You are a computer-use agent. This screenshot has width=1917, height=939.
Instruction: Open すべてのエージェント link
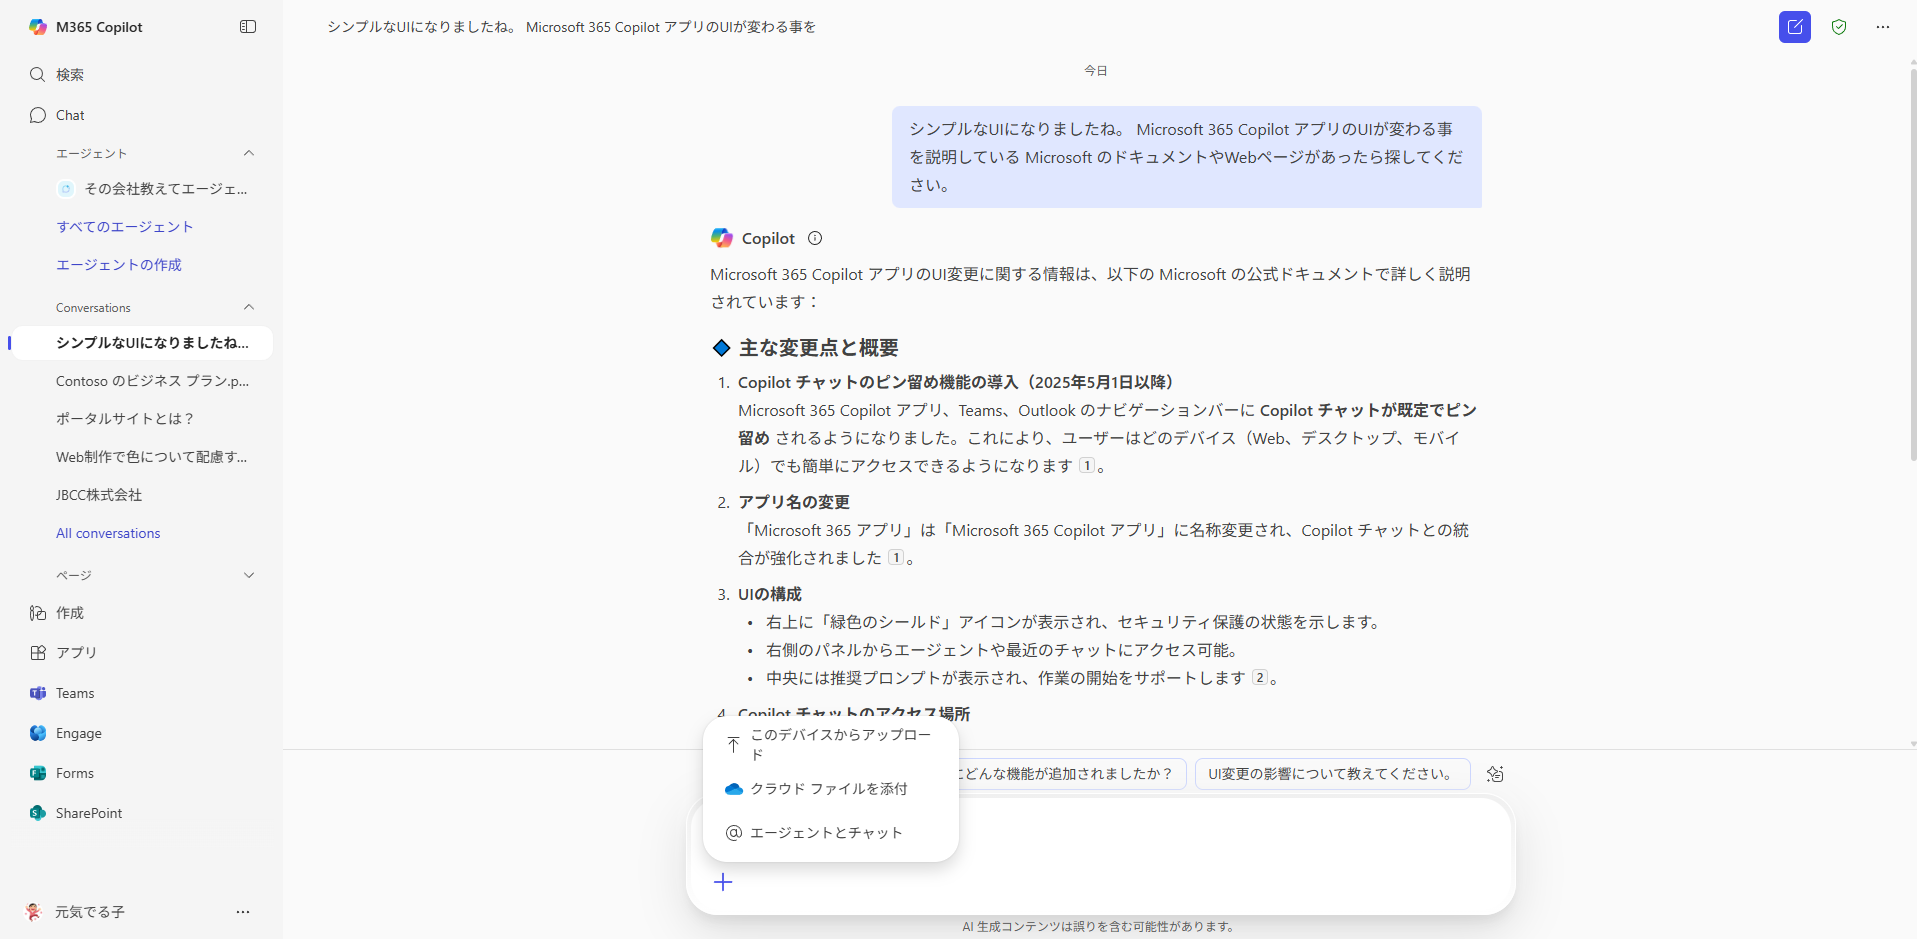[x=125, y=227]
